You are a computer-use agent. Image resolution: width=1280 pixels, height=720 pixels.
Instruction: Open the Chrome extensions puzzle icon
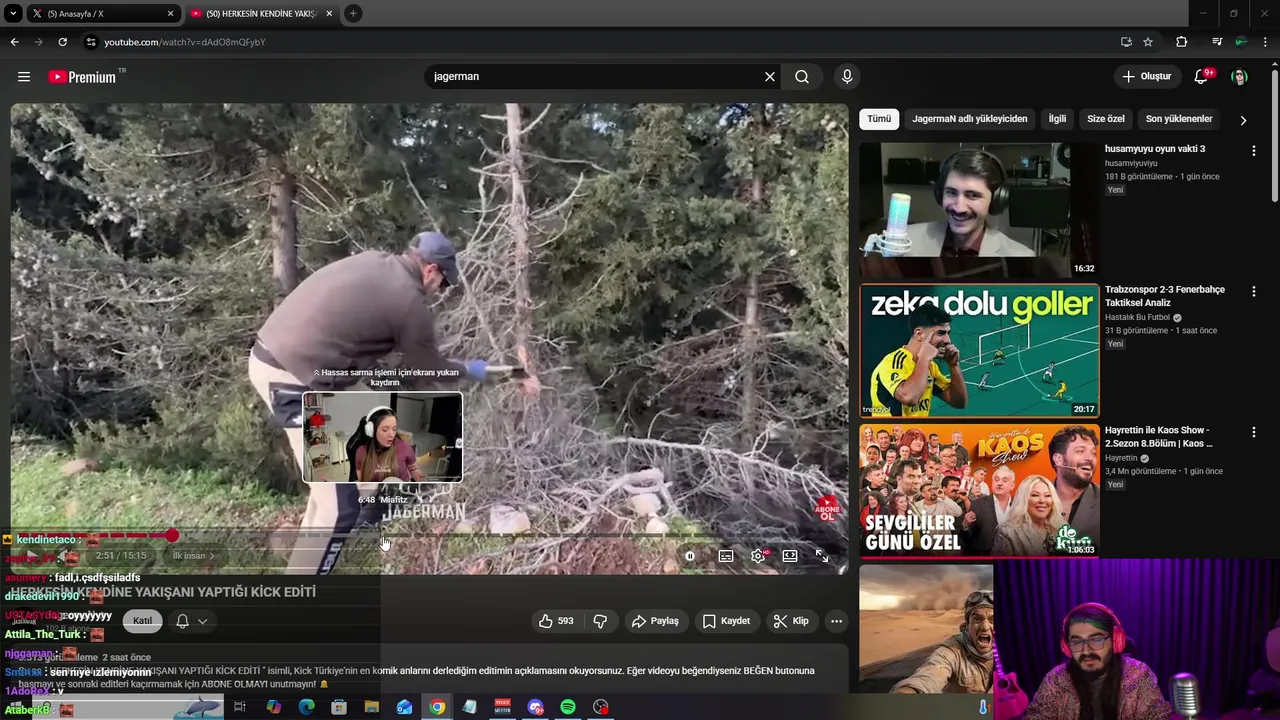[x=1182, y=42]
